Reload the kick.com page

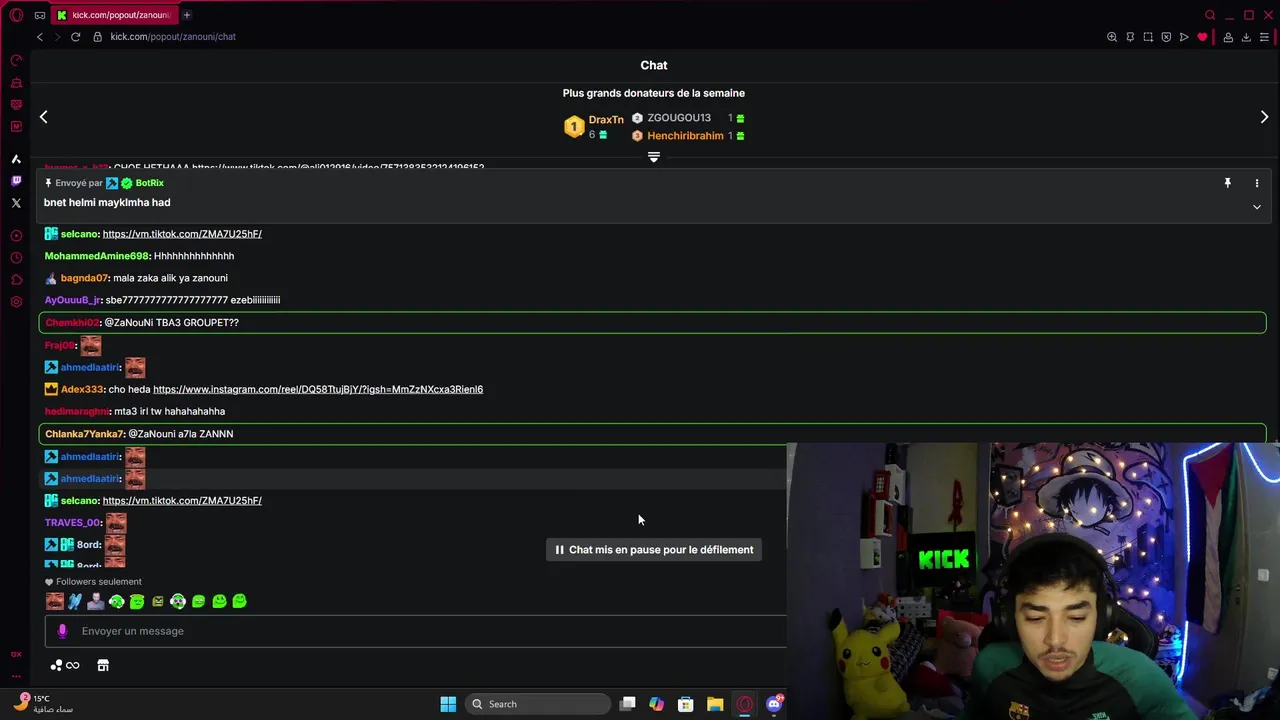pos(75,37)
